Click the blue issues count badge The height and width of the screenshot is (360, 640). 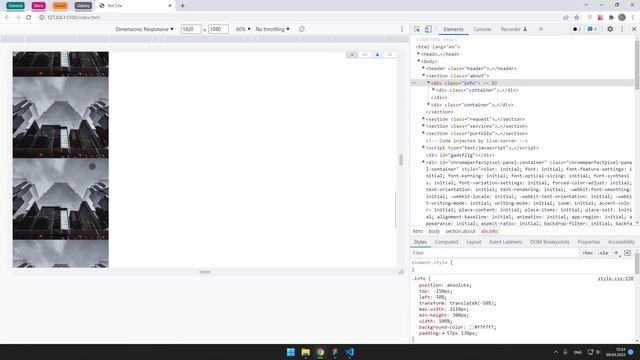pyautogui.click(x=593, y=29)
